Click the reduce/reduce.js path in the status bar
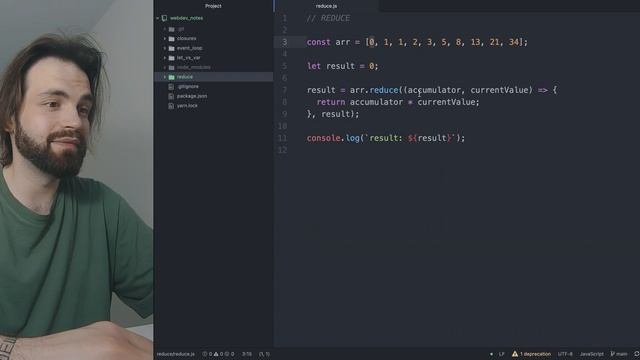 point(176,354)
